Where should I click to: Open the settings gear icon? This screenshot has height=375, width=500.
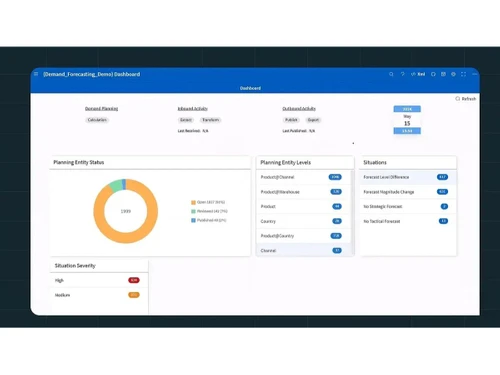click(453, 74)
